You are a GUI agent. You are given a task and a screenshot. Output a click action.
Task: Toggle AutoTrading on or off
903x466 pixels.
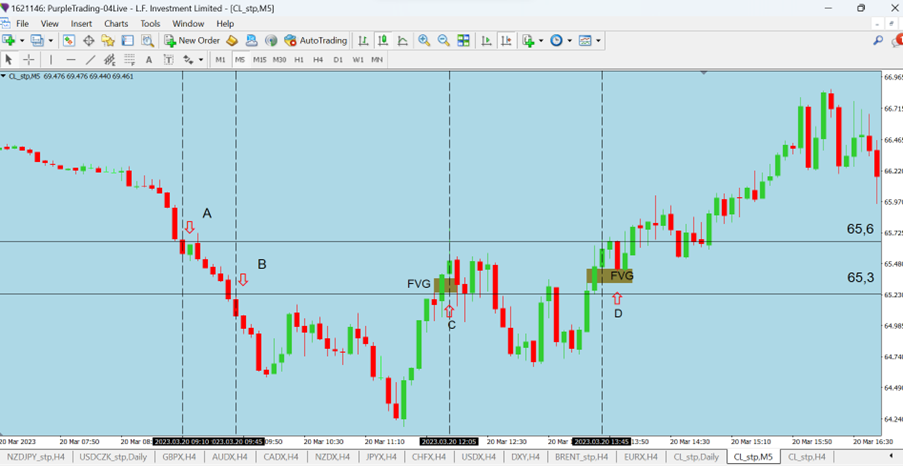[x=315, y=41]
